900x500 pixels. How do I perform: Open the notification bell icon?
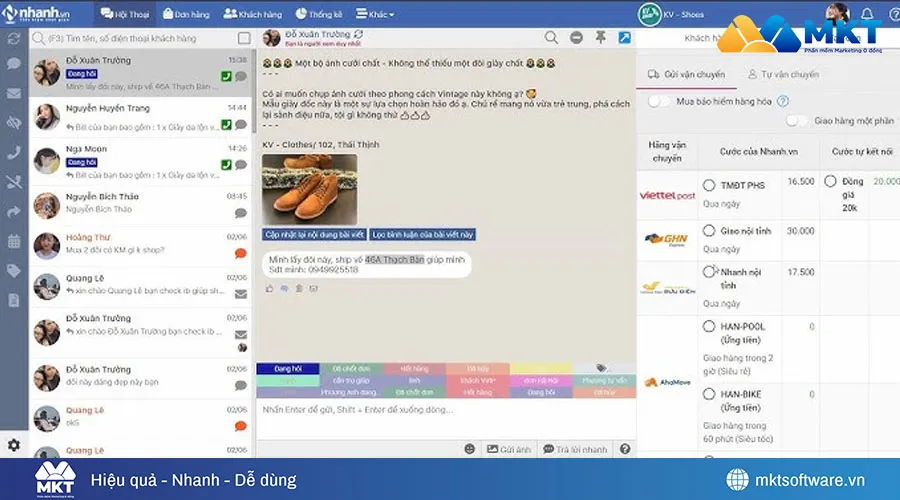867,14
